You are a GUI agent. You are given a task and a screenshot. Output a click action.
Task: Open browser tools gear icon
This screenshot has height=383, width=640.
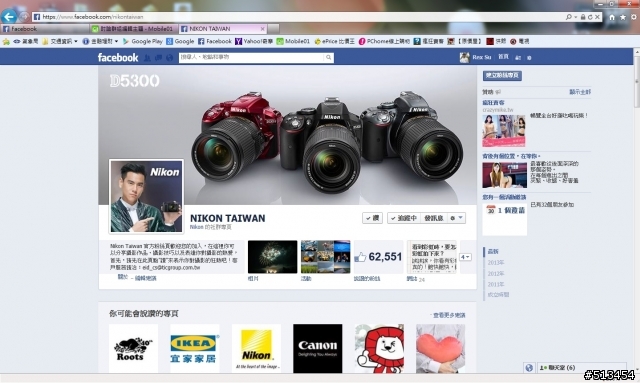(634, 17)
